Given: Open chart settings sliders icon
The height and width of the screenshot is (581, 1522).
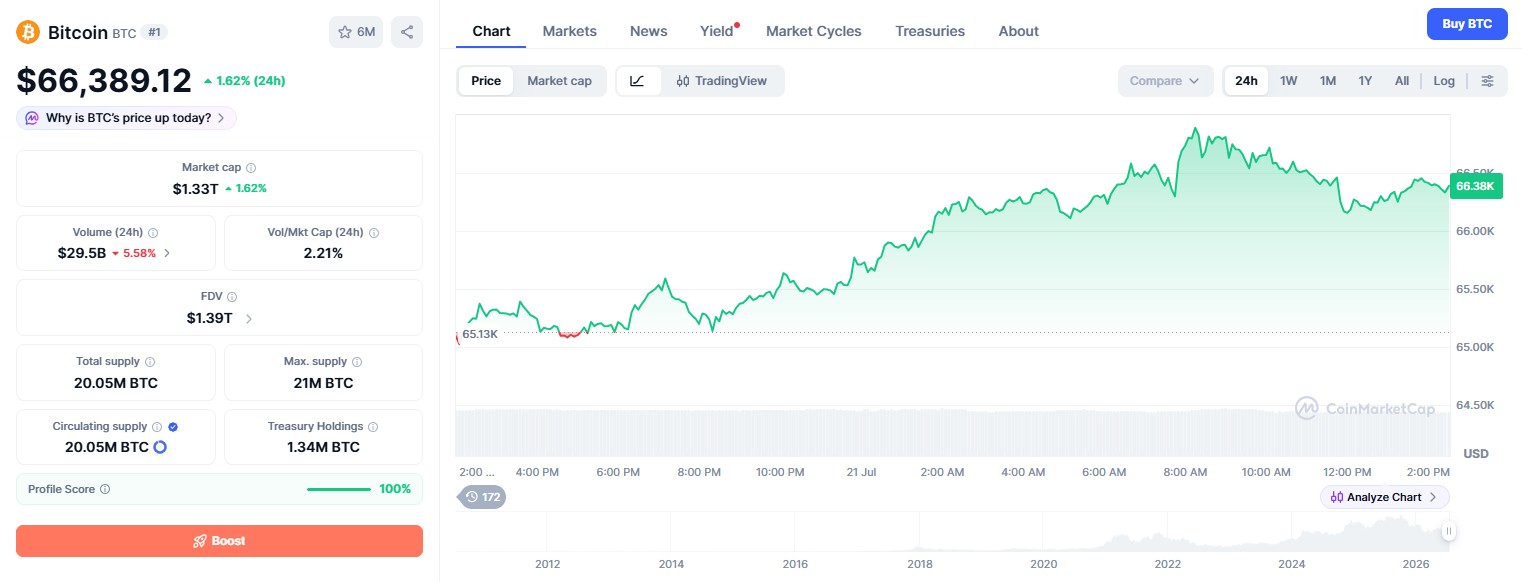Looking at the screenshot, I should click(1488, 81).
